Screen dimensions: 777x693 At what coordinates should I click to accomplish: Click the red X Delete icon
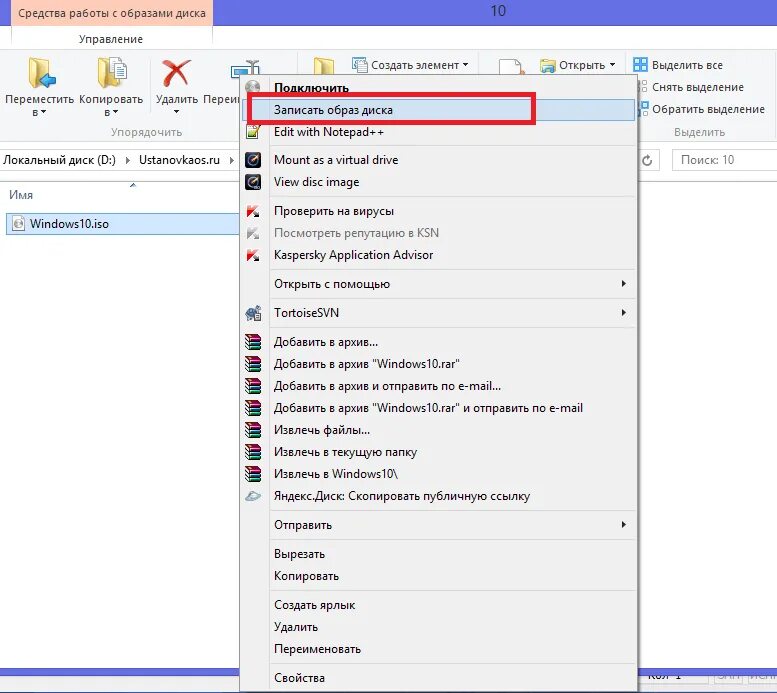tap(176, 73)
